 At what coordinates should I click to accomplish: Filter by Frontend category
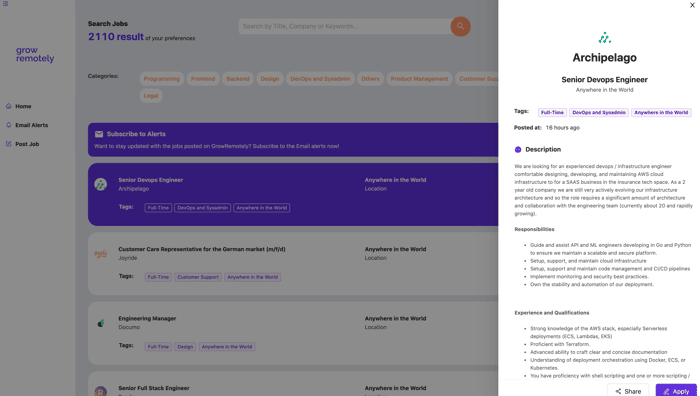click(203, 79)
